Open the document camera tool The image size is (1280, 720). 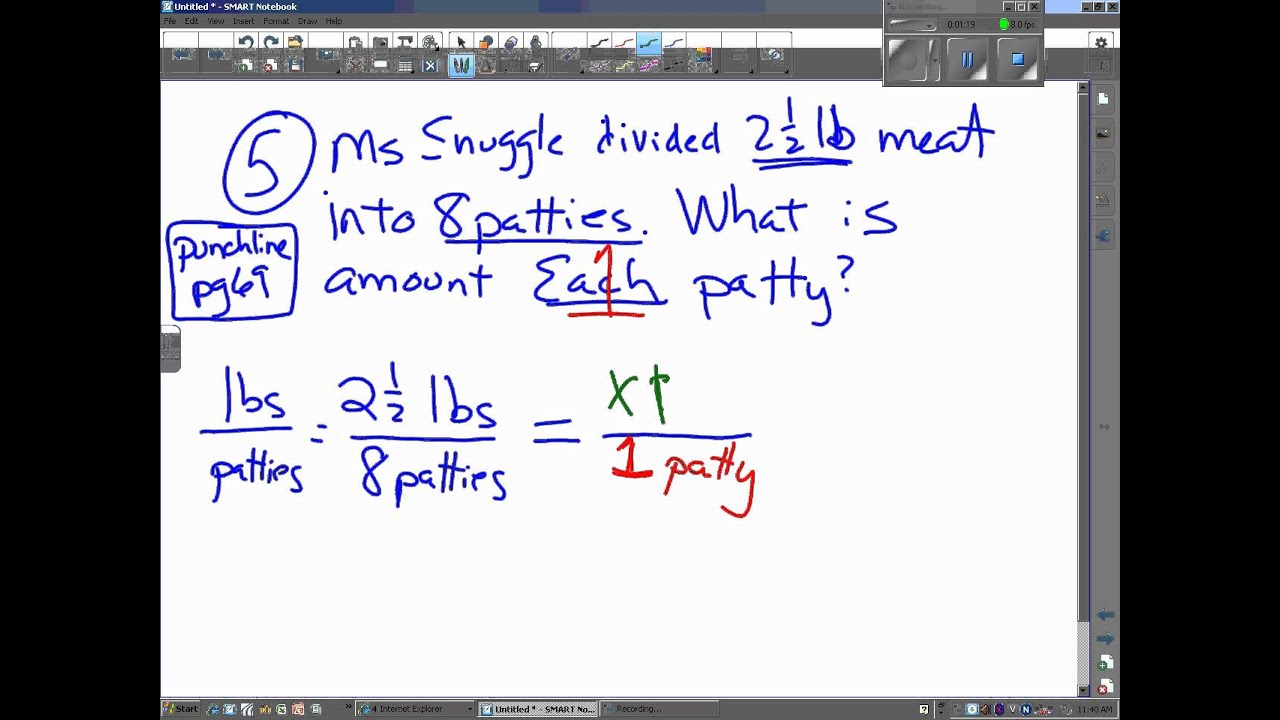405,42
